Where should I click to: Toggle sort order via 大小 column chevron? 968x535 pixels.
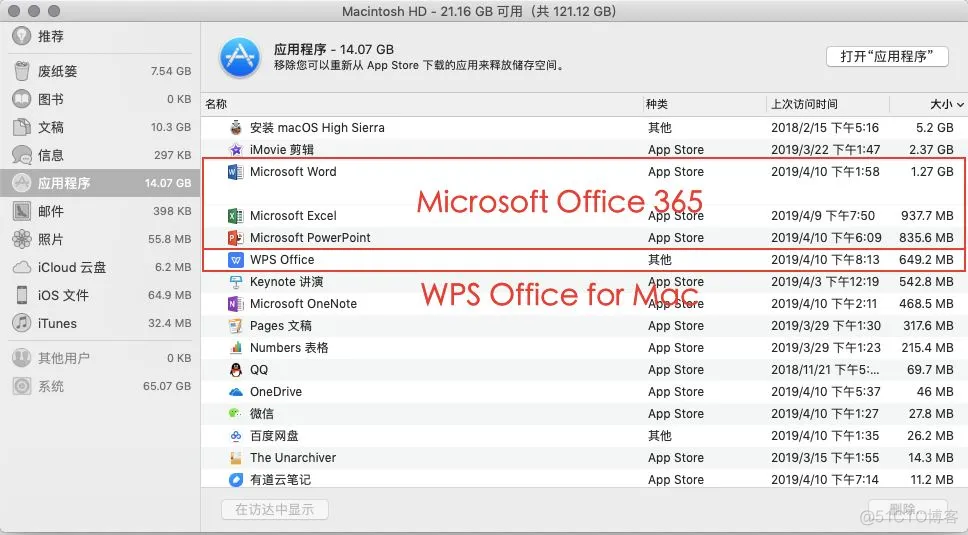tap(959, 105)
